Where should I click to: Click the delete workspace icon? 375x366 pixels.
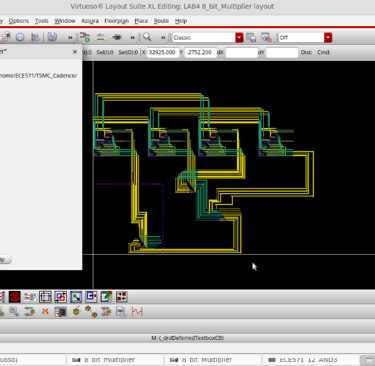[266, 37]
